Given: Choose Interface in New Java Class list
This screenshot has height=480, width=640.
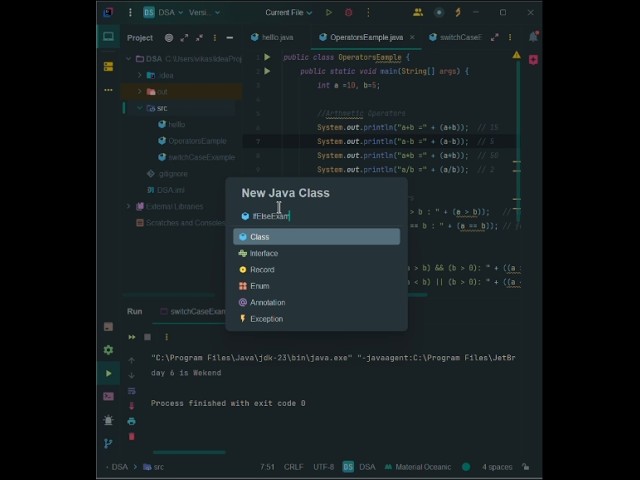Looking at the screenshot, I should click(316, 253).
